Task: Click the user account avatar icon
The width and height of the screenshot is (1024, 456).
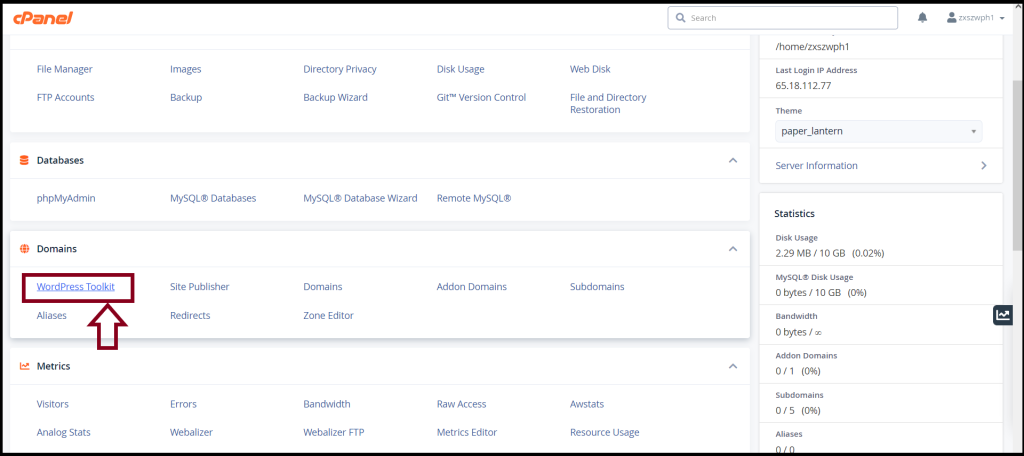Action: 952,18
